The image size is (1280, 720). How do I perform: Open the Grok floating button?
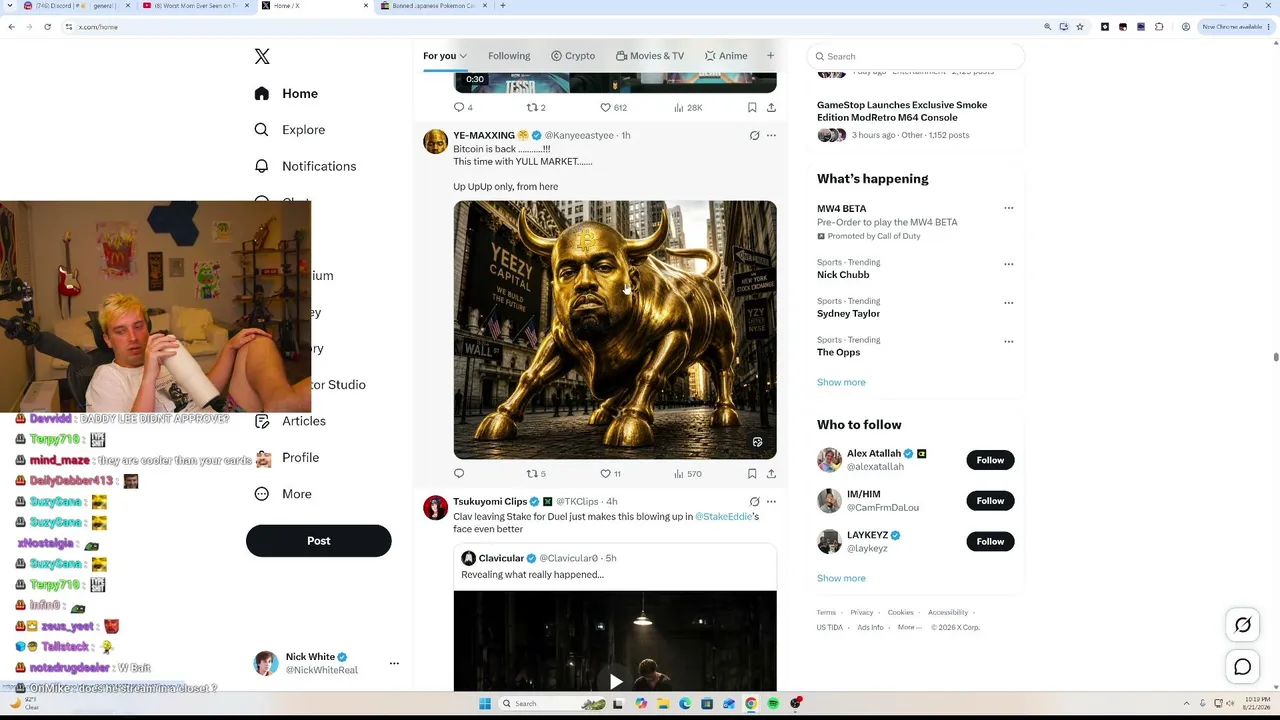(x=1243, y=625)
